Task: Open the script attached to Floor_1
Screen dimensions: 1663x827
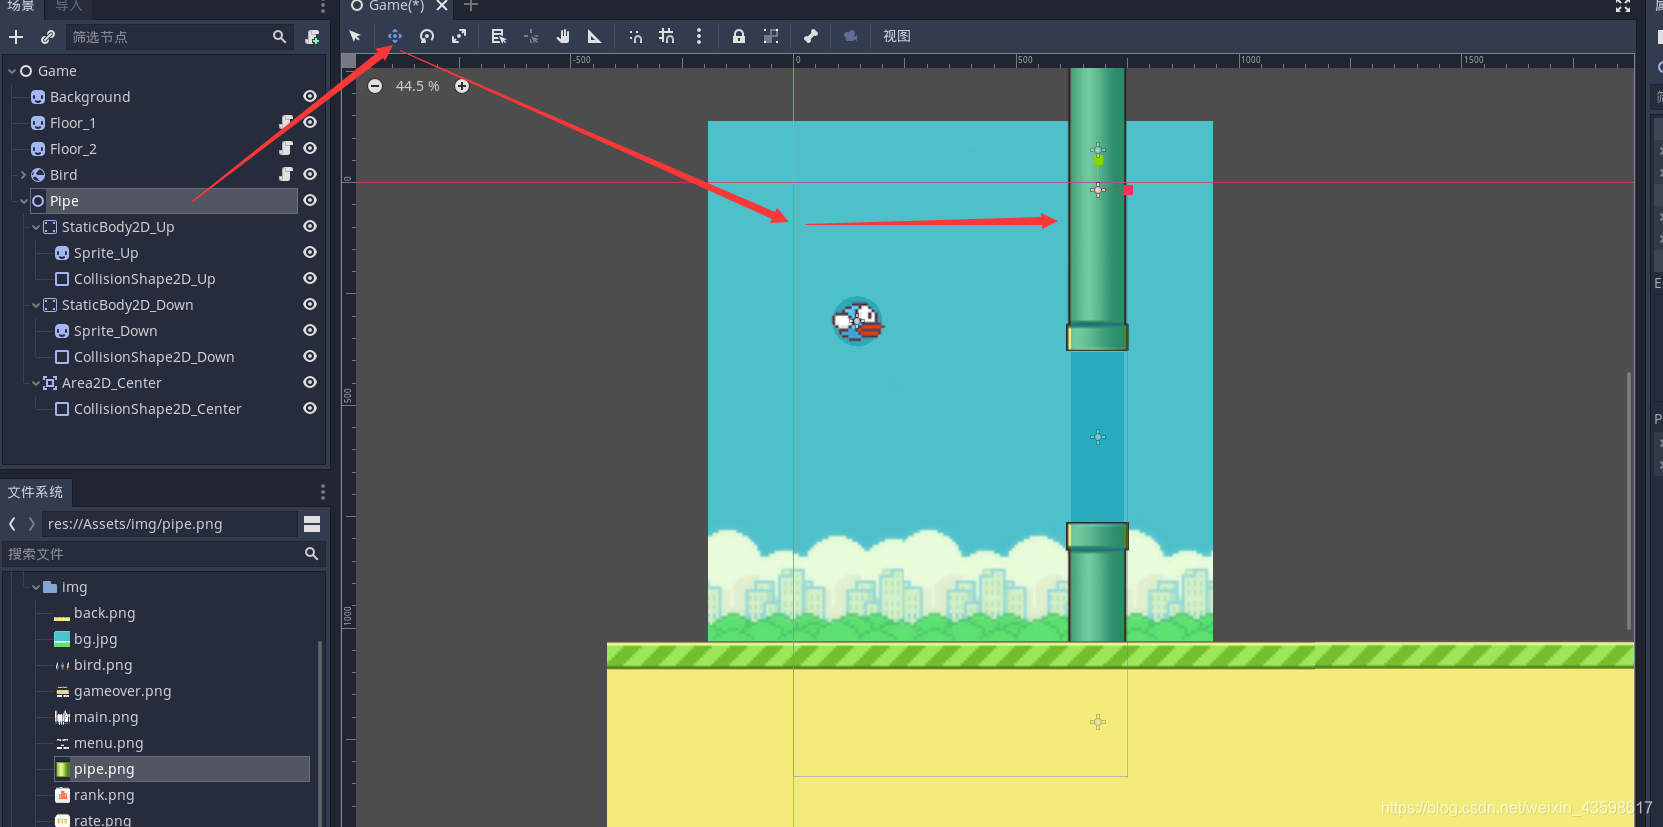Action: tap(286, 122)
